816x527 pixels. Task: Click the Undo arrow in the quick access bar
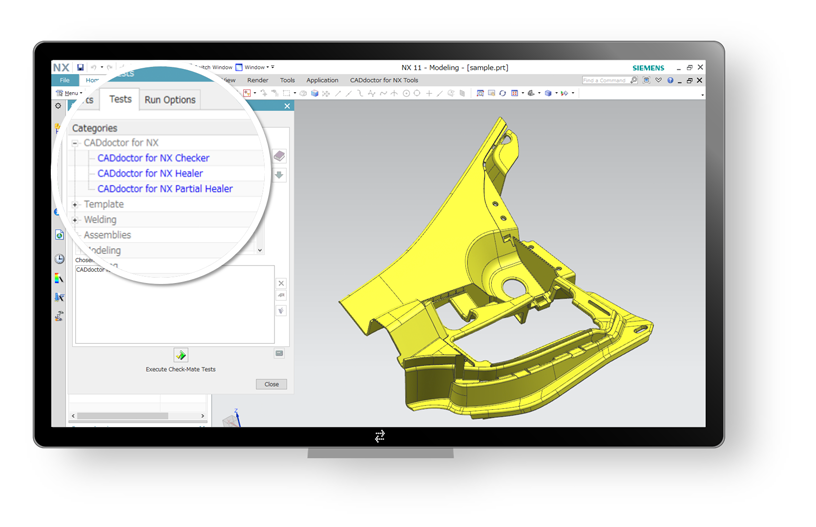click(x=94, y=67)
